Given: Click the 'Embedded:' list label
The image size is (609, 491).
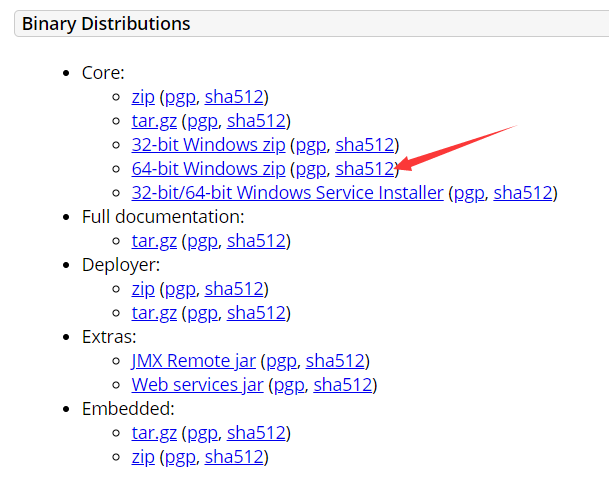Looking at the screenshot, I should [x=128, y=409].
